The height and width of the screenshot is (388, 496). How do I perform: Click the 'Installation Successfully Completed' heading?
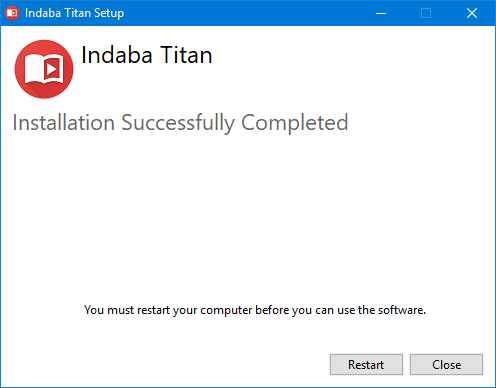(x=180, y=123)
